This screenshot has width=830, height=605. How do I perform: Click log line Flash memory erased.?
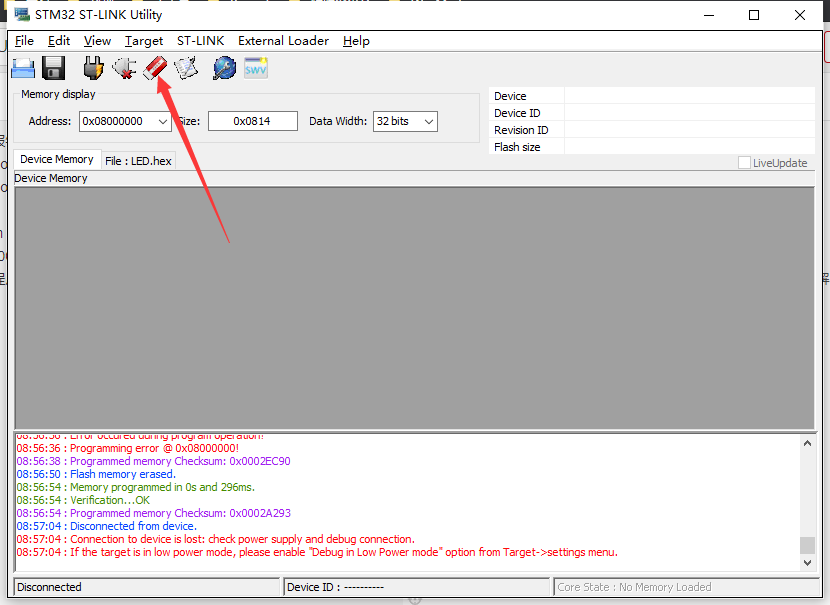click(x=96, y=474)
